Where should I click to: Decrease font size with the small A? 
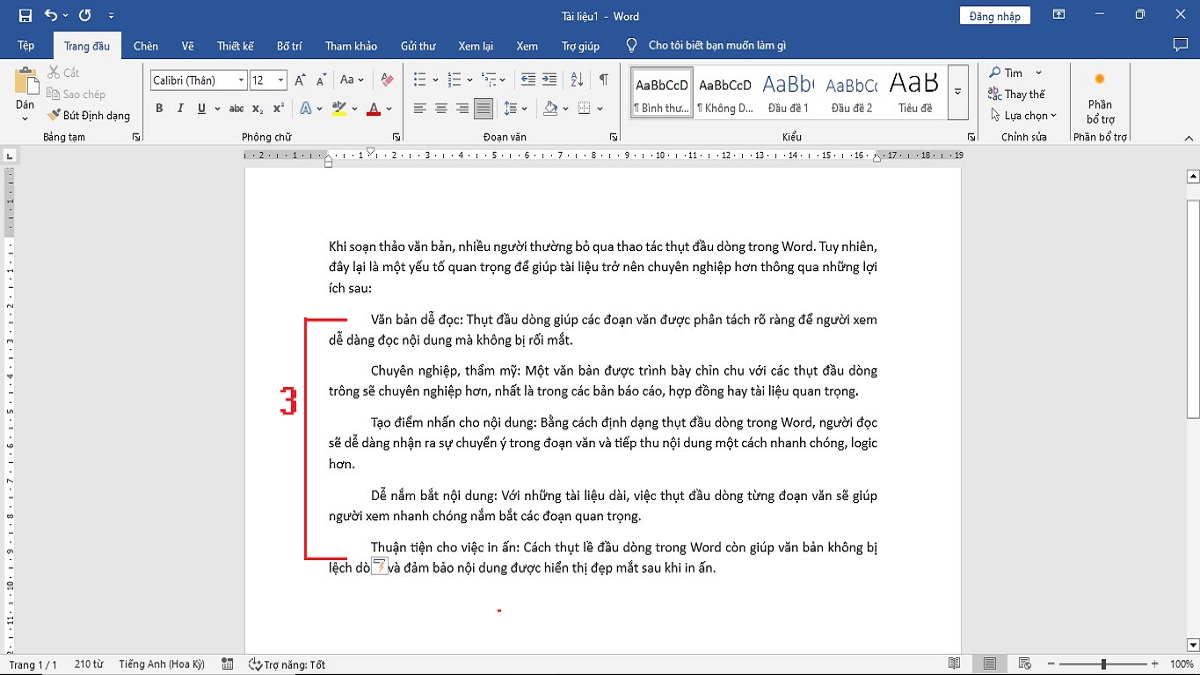coord(321,80)
